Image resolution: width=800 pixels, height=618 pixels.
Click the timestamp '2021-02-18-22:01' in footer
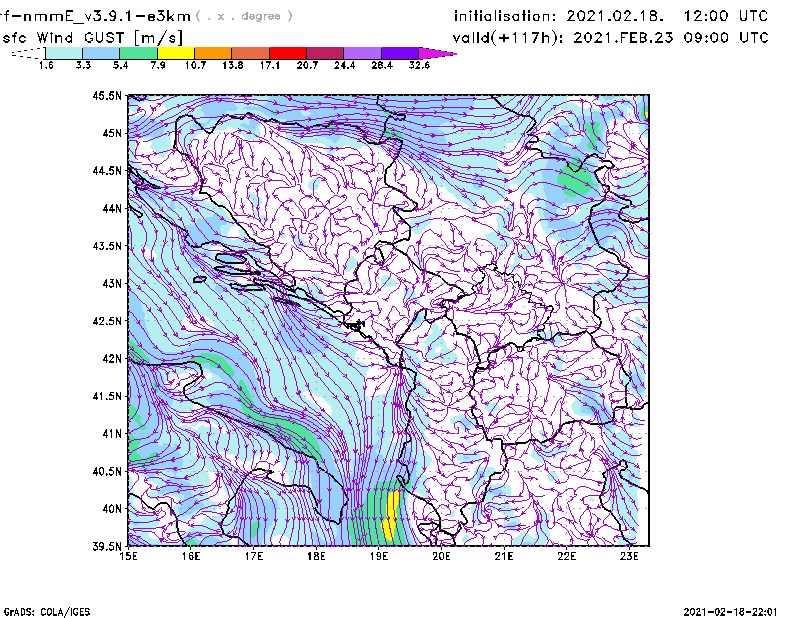coord(730,611)
